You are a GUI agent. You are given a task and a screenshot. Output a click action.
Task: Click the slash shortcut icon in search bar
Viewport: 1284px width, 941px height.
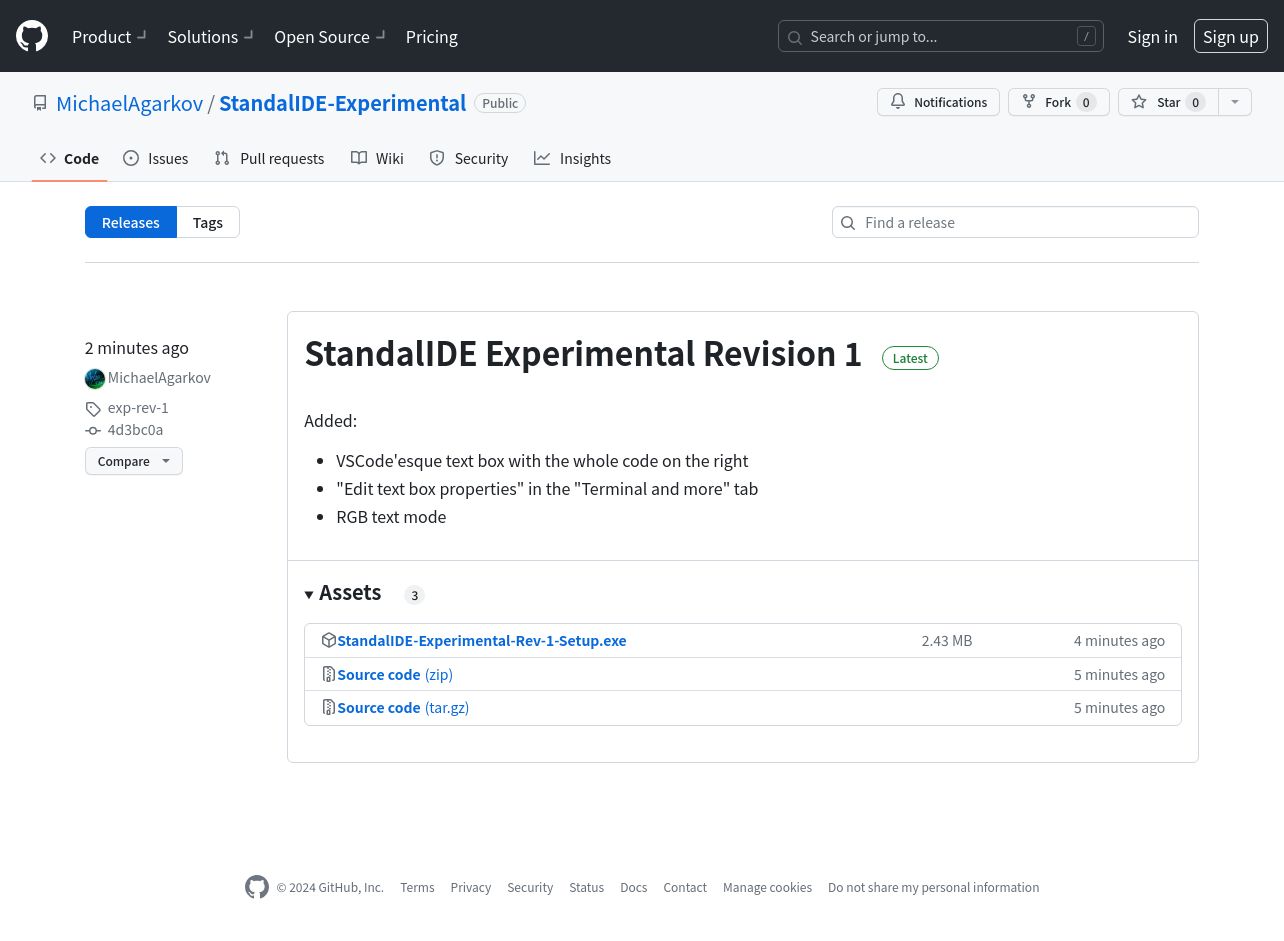[1086, 36]
